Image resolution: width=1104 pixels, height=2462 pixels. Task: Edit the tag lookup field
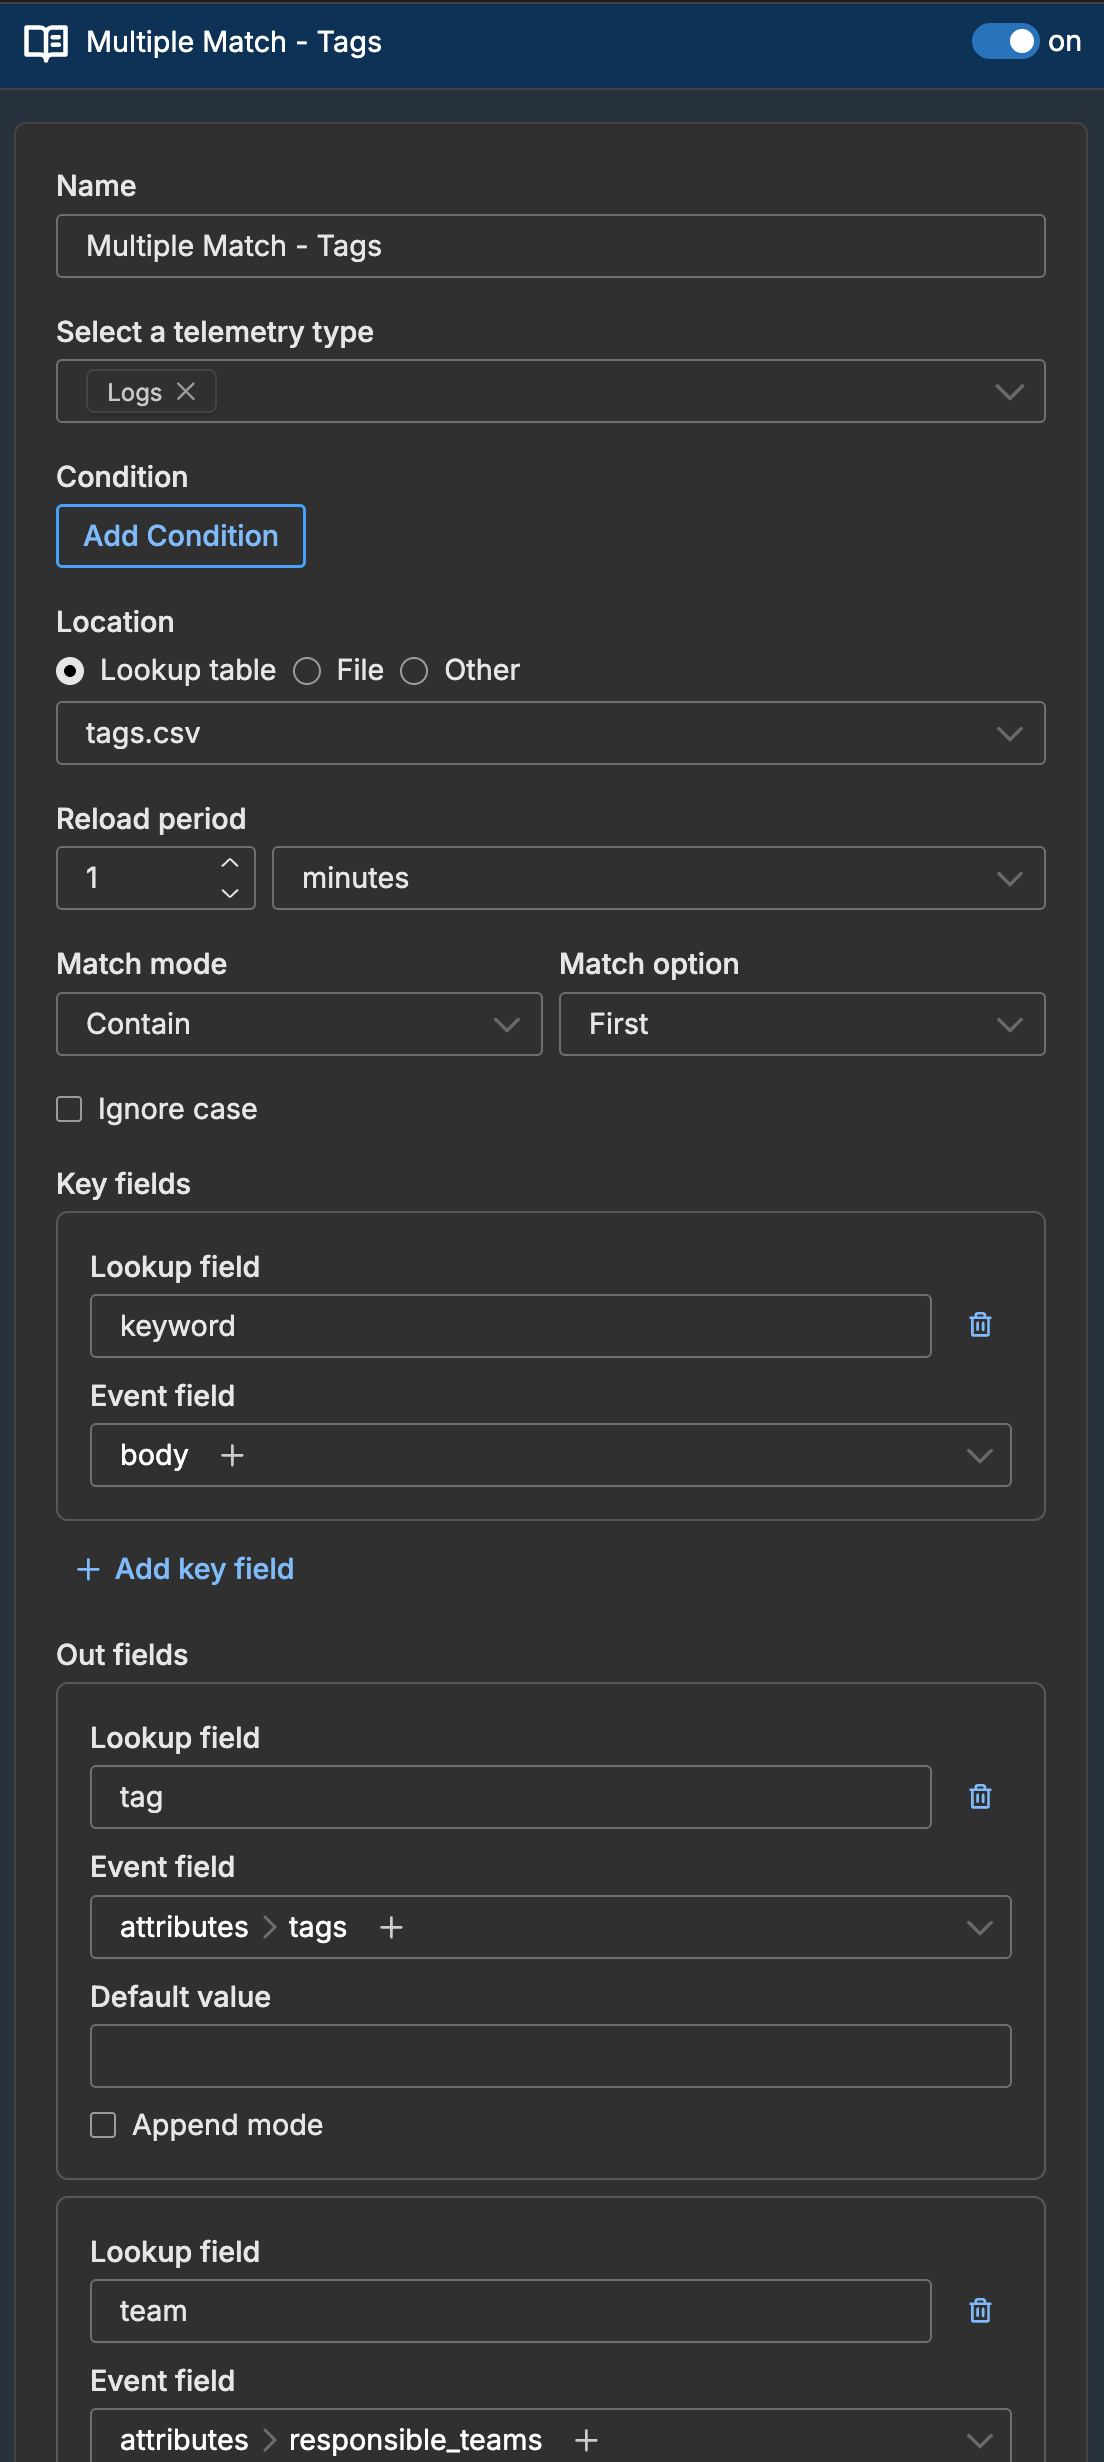511,1797
